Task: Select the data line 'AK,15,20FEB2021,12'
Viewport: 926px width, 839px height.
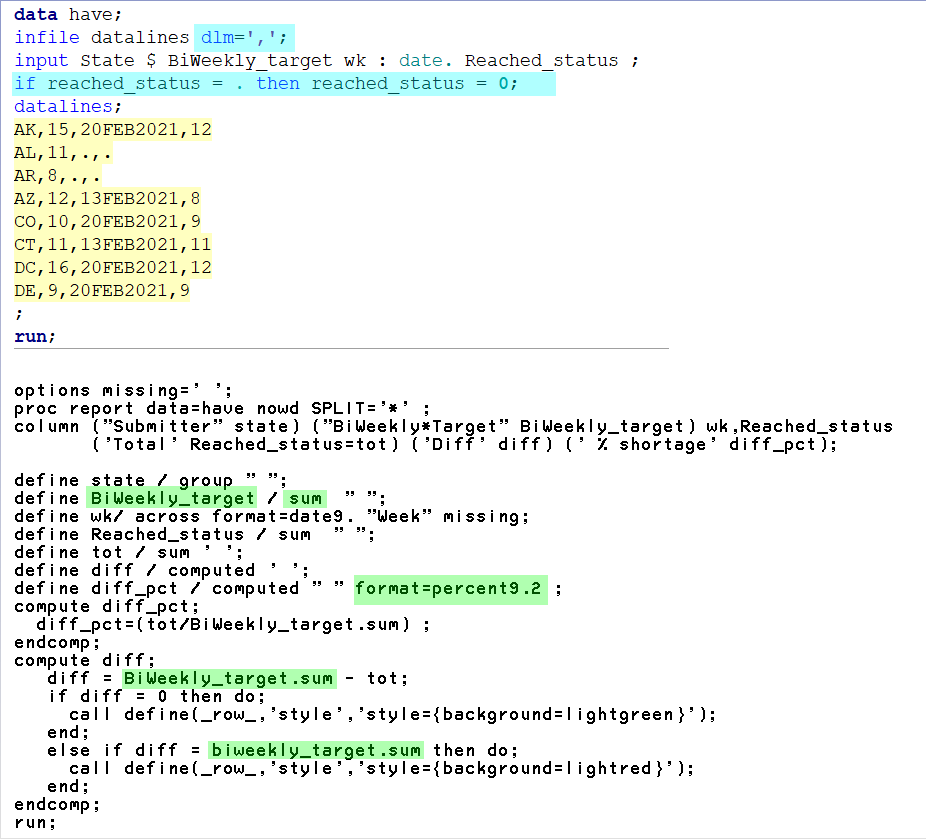Action: [x=110, y=129]
